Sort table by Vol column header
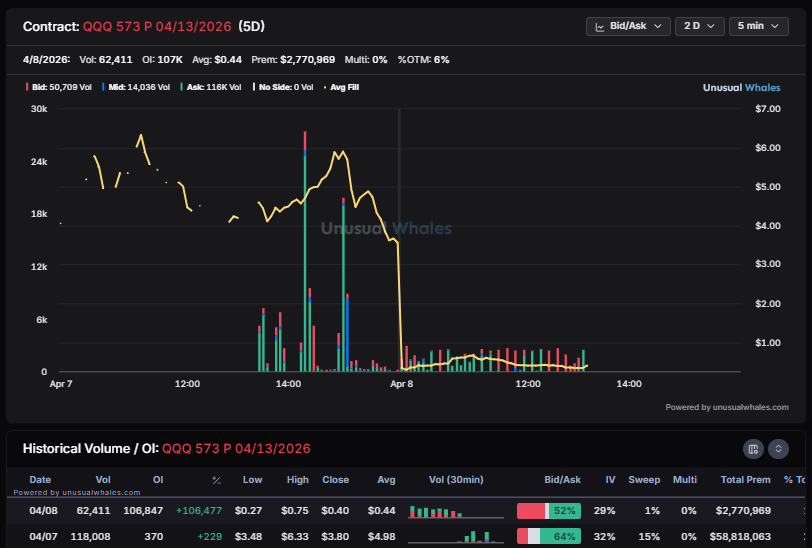 coord(103,480)
